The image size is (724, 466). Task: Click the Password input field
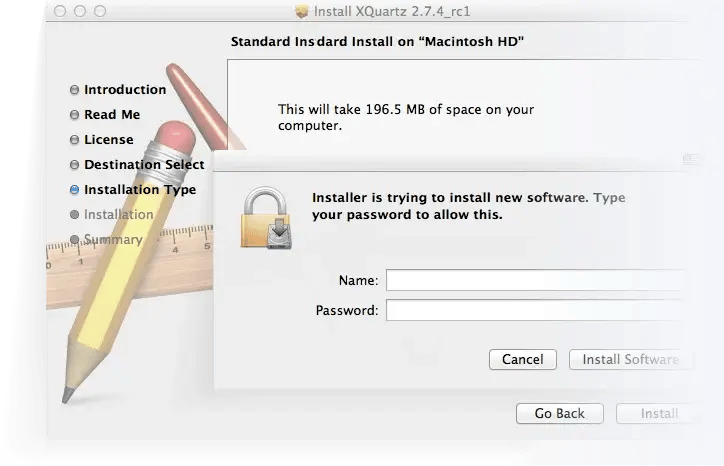(534, 310)
